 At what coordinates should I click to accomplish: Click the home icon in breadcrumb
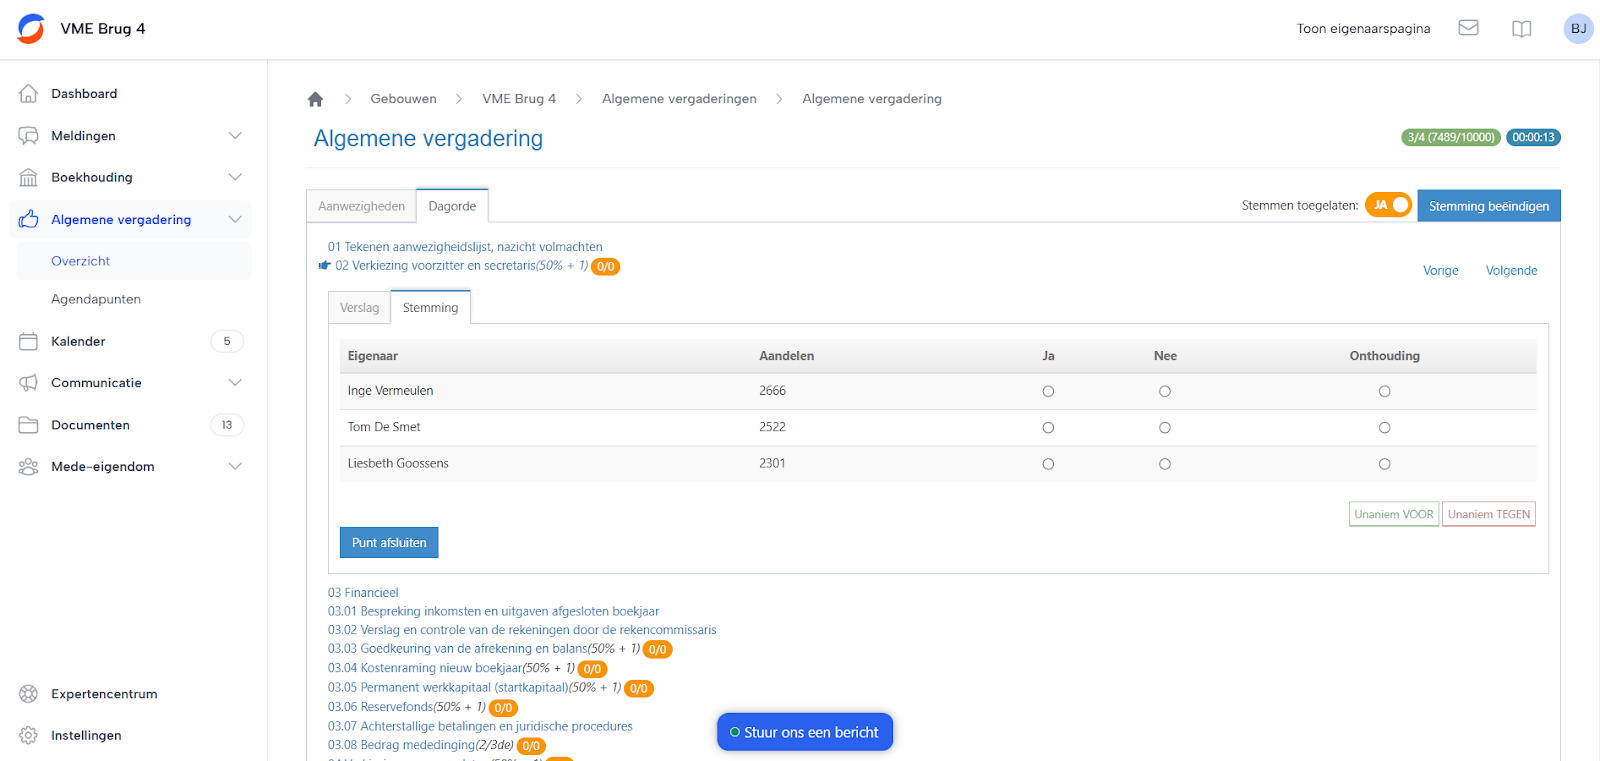(x=315, y=99)
